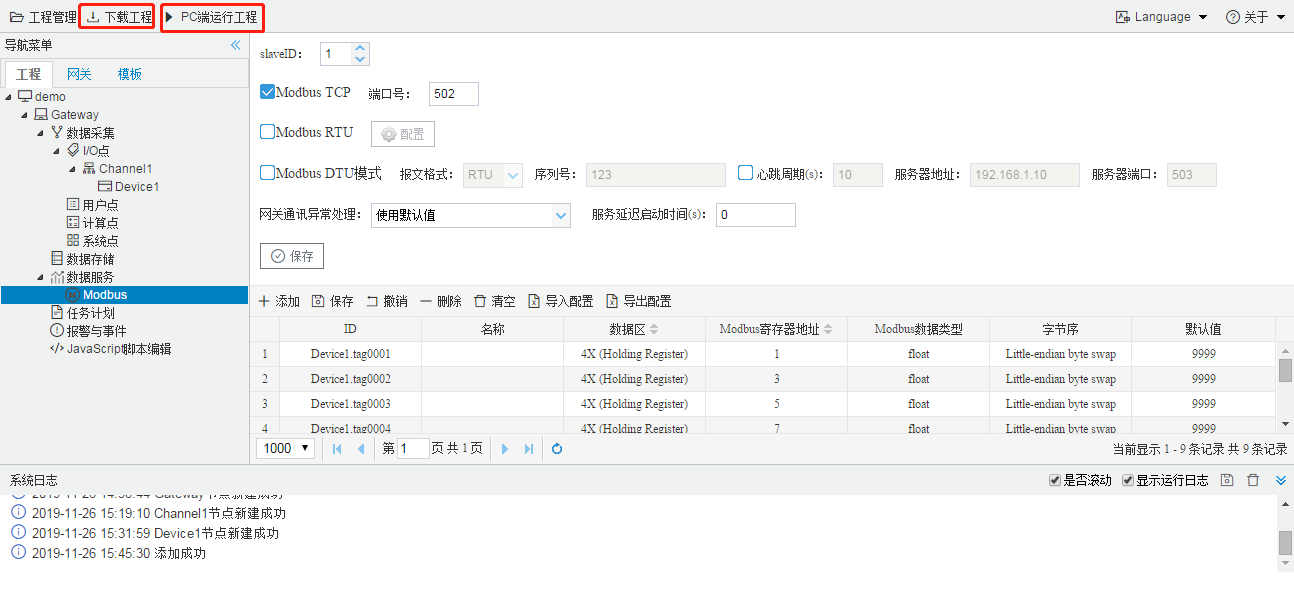Go to first page icon
This screenshot has height=599, width=1294.
coord(337,449)
